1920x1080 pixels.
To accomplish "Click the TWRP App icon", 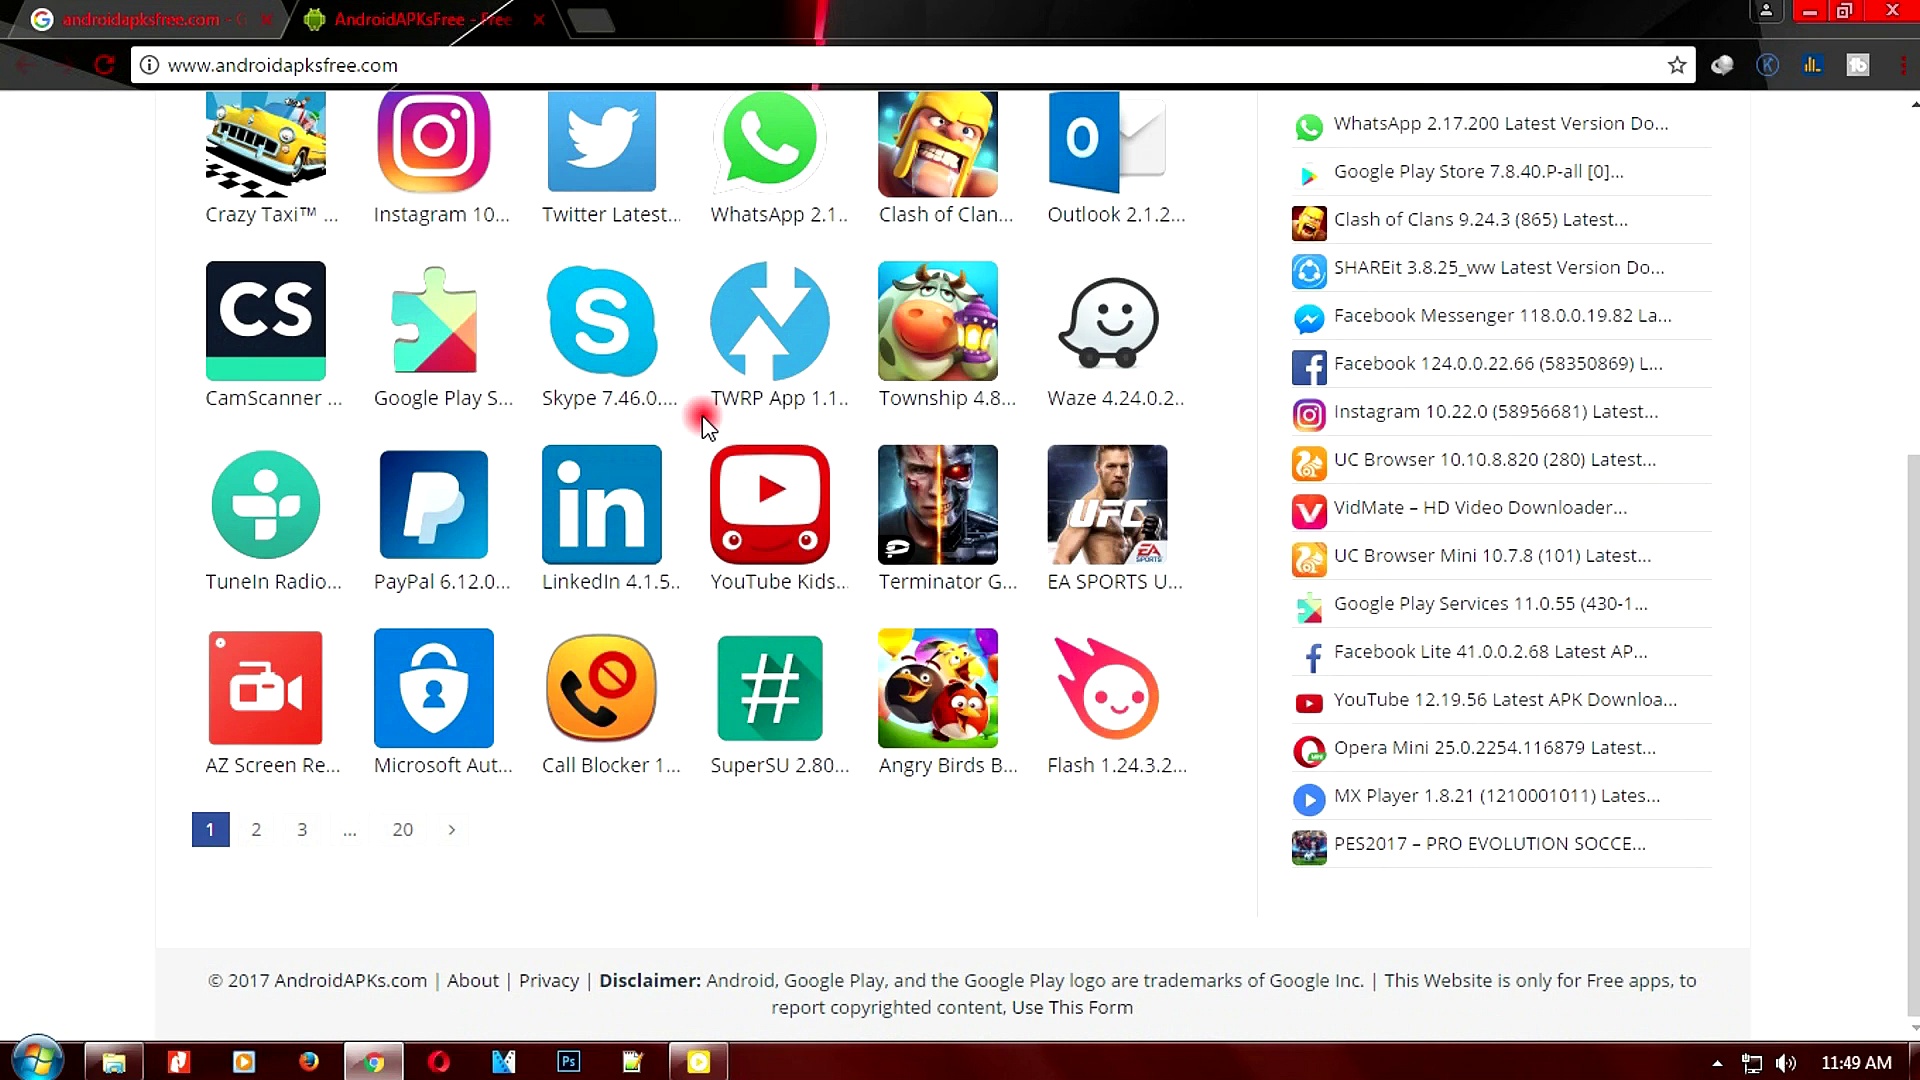I will tap(769, 321).
